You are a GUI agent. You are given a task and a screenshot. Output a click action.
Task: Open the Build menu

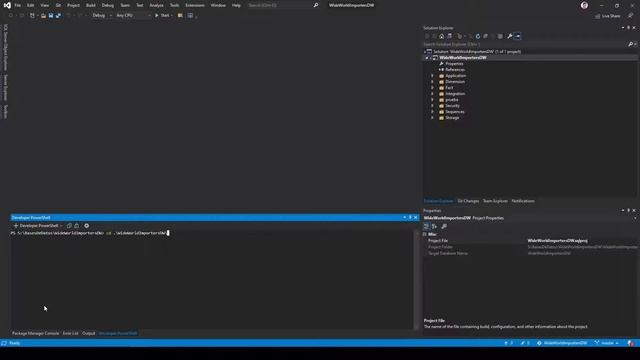[91, 5]
